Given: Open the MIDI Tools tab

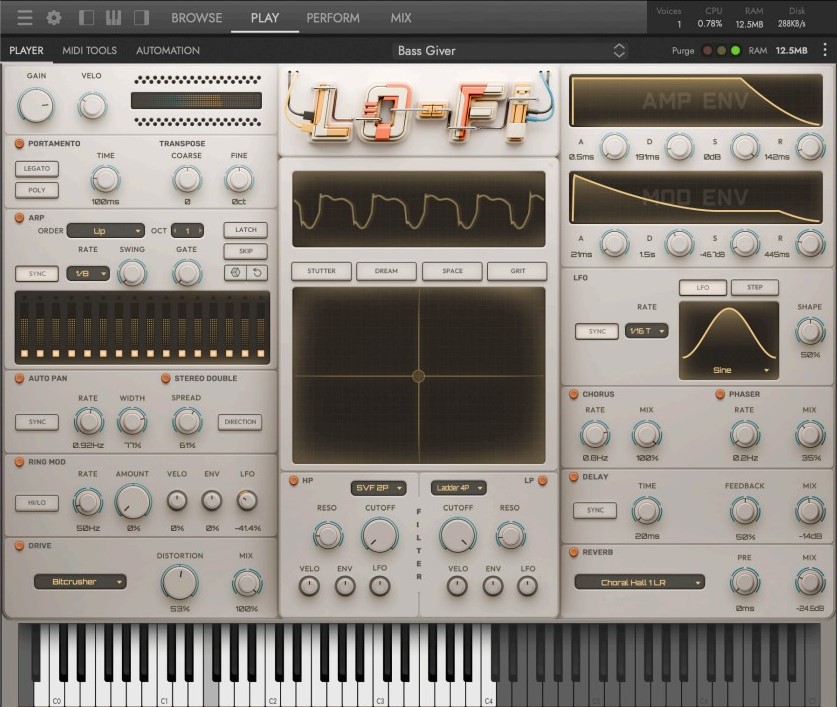Looking at the screenshot, I should [89, 50].
